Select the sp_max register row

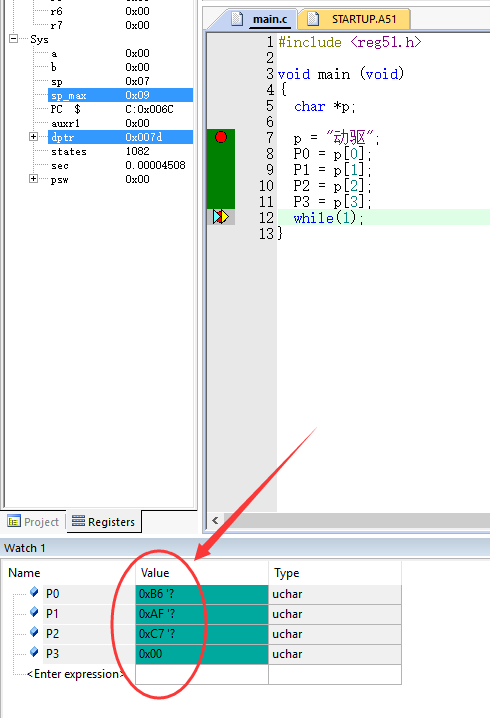pyautogui.click(x=120, y=95)
